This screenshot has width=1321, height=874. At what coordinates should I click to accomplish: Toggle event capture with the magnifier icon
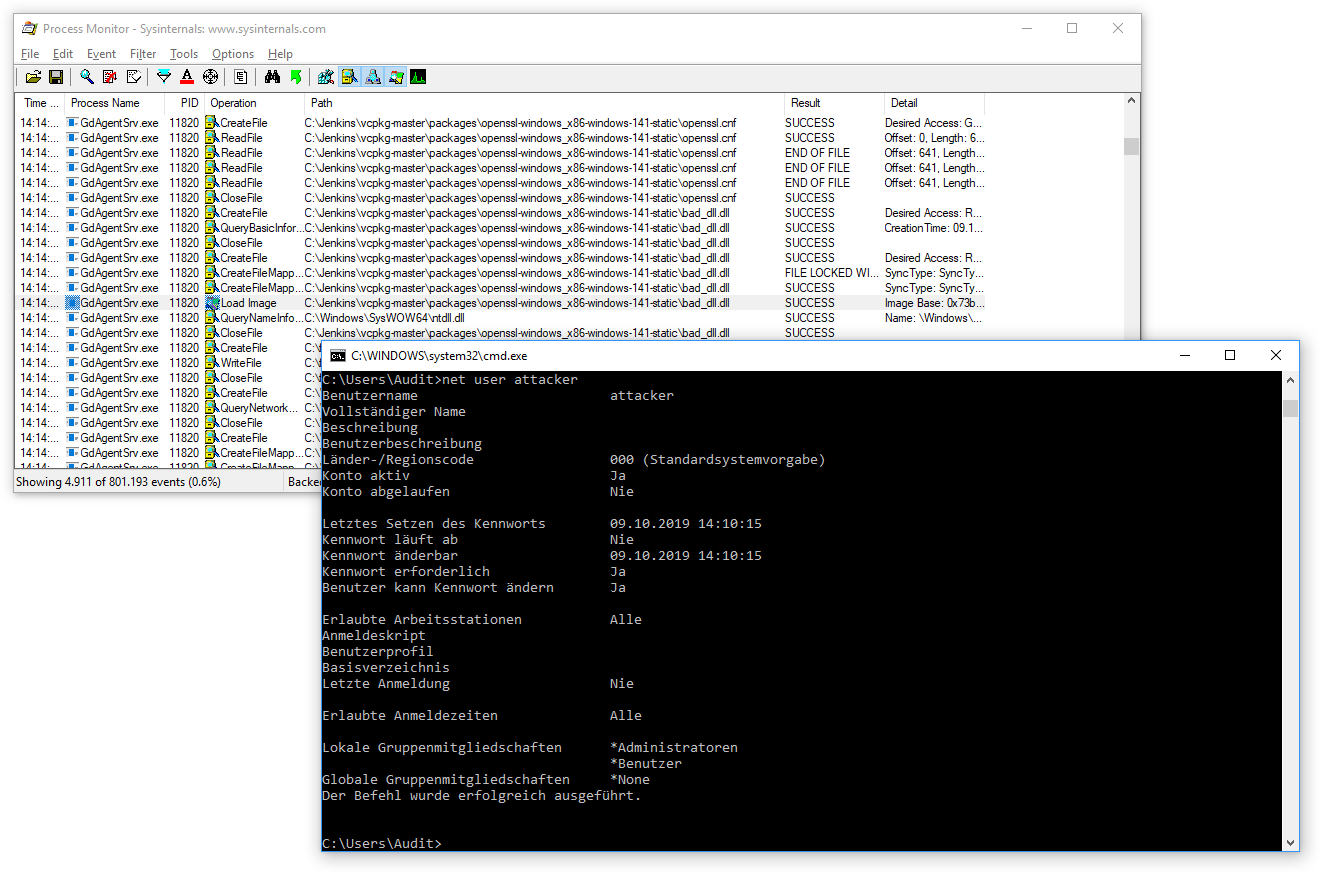[x=87, y=77]
